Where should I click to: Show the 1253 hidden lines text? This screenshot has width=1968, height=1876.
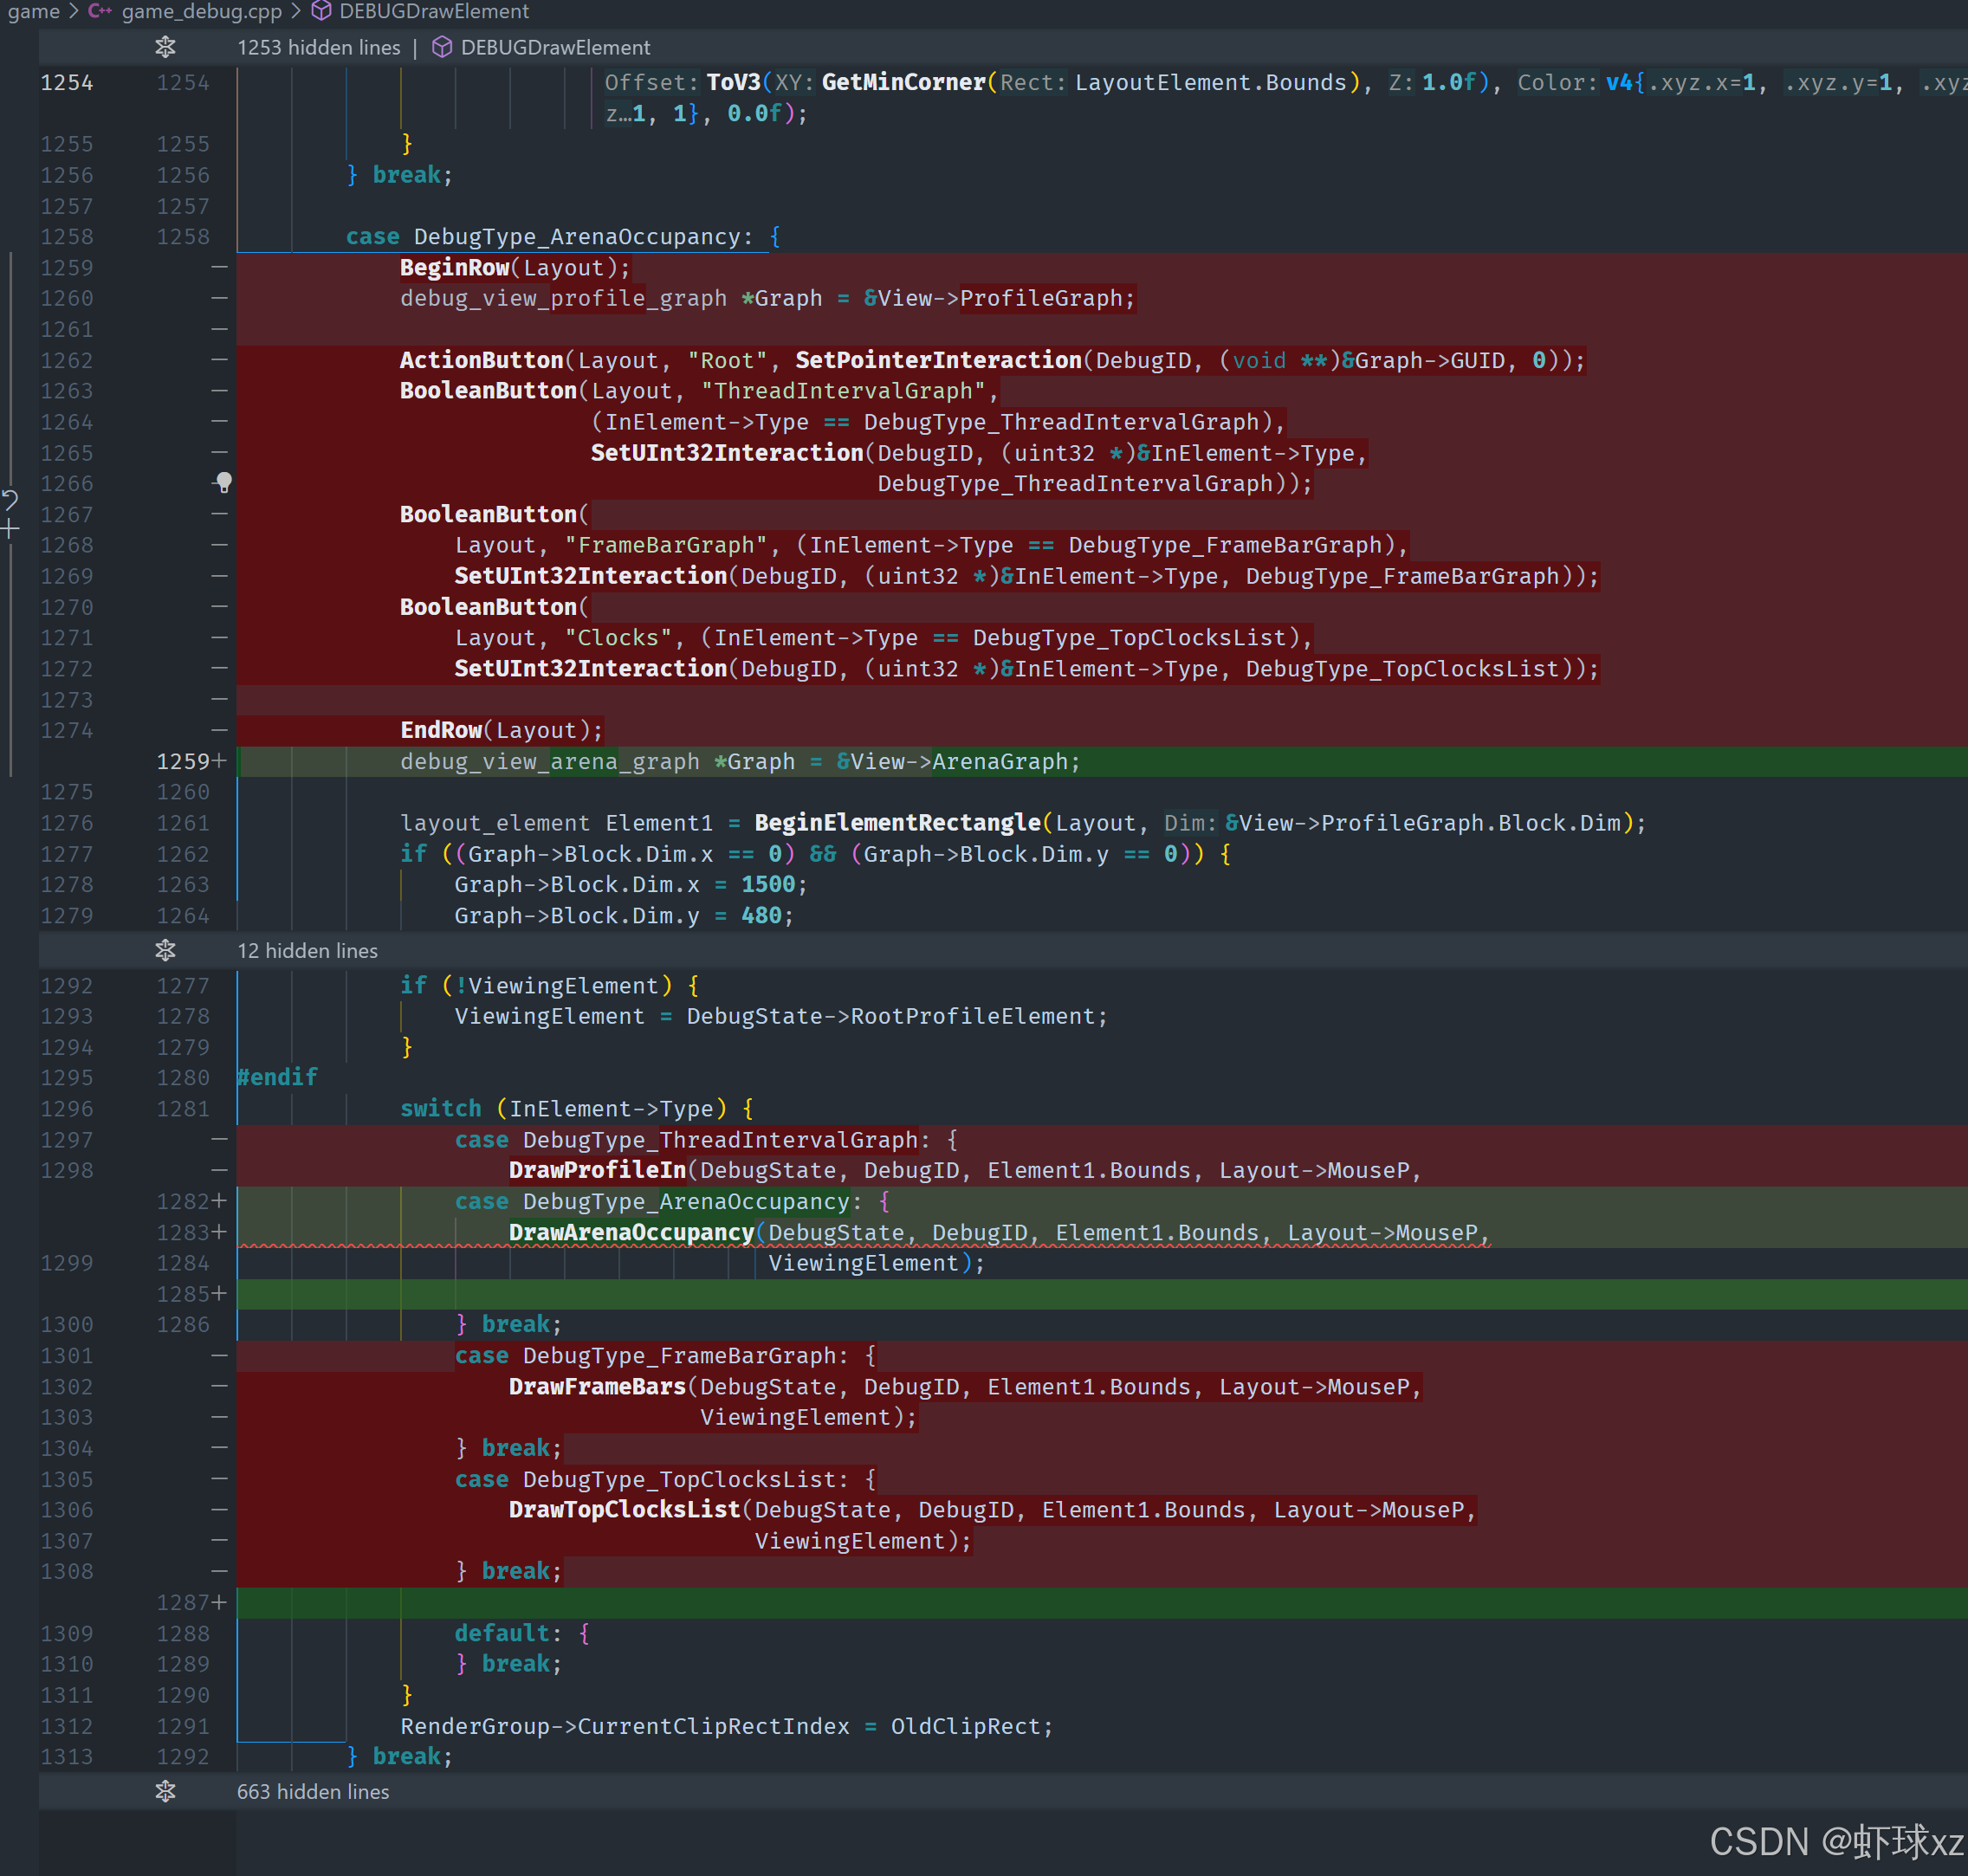point(318,47)
